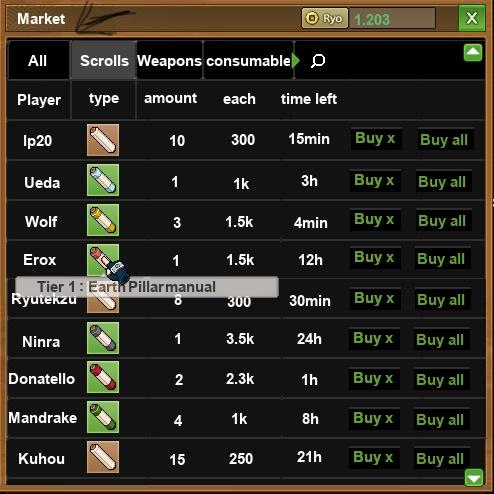Open the Weapons tab
Screen dimensions: 494x494
pos(169,61)
